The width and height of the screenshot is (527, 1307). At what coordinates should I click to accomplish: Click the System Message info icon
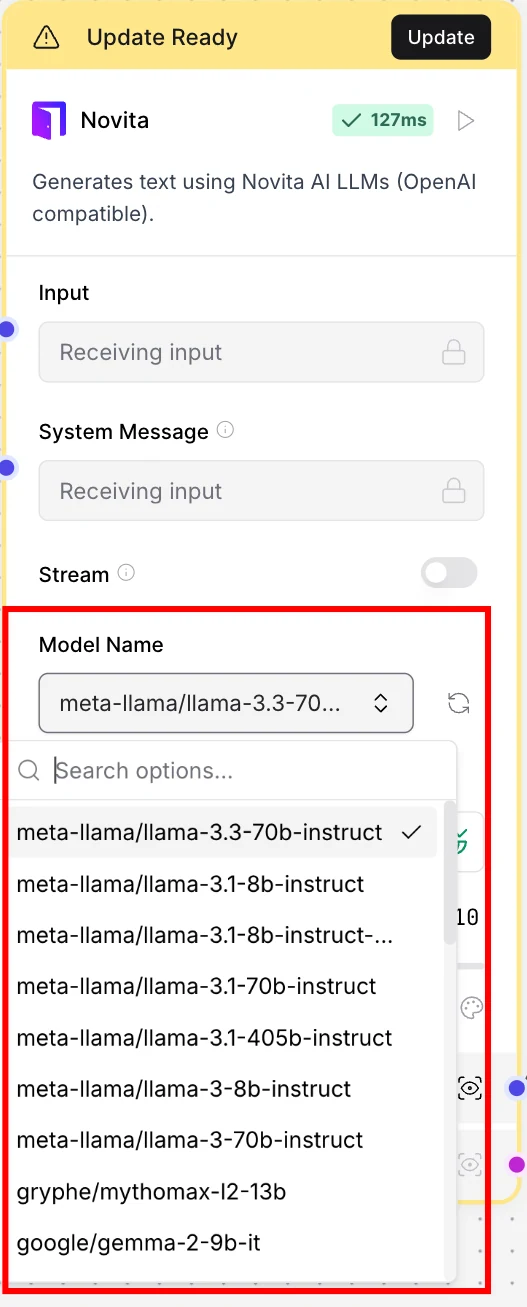226,431
